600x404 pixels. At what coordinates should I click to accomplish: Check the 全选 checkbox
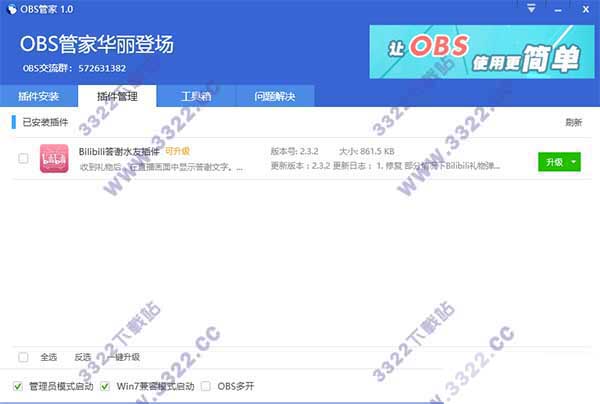(x=23, y=357)
